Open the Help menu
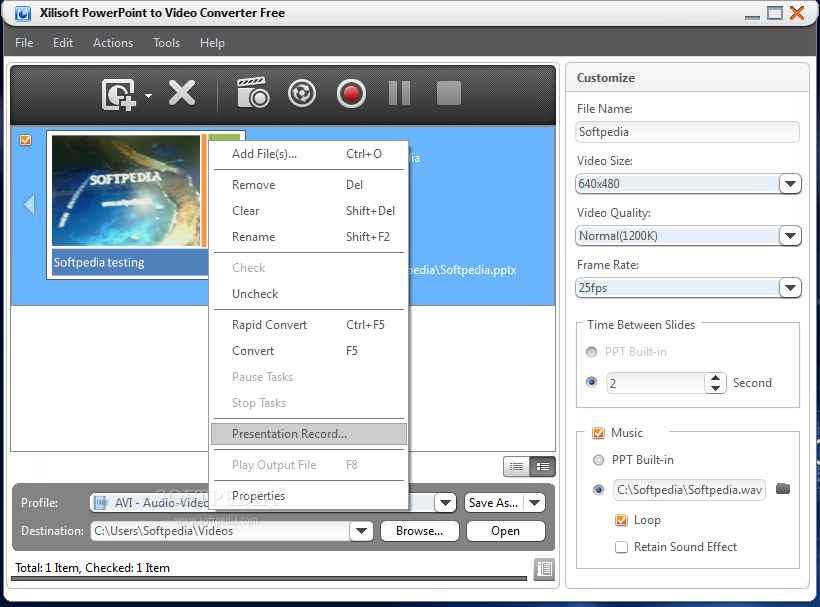 click(x=212, y=43)
